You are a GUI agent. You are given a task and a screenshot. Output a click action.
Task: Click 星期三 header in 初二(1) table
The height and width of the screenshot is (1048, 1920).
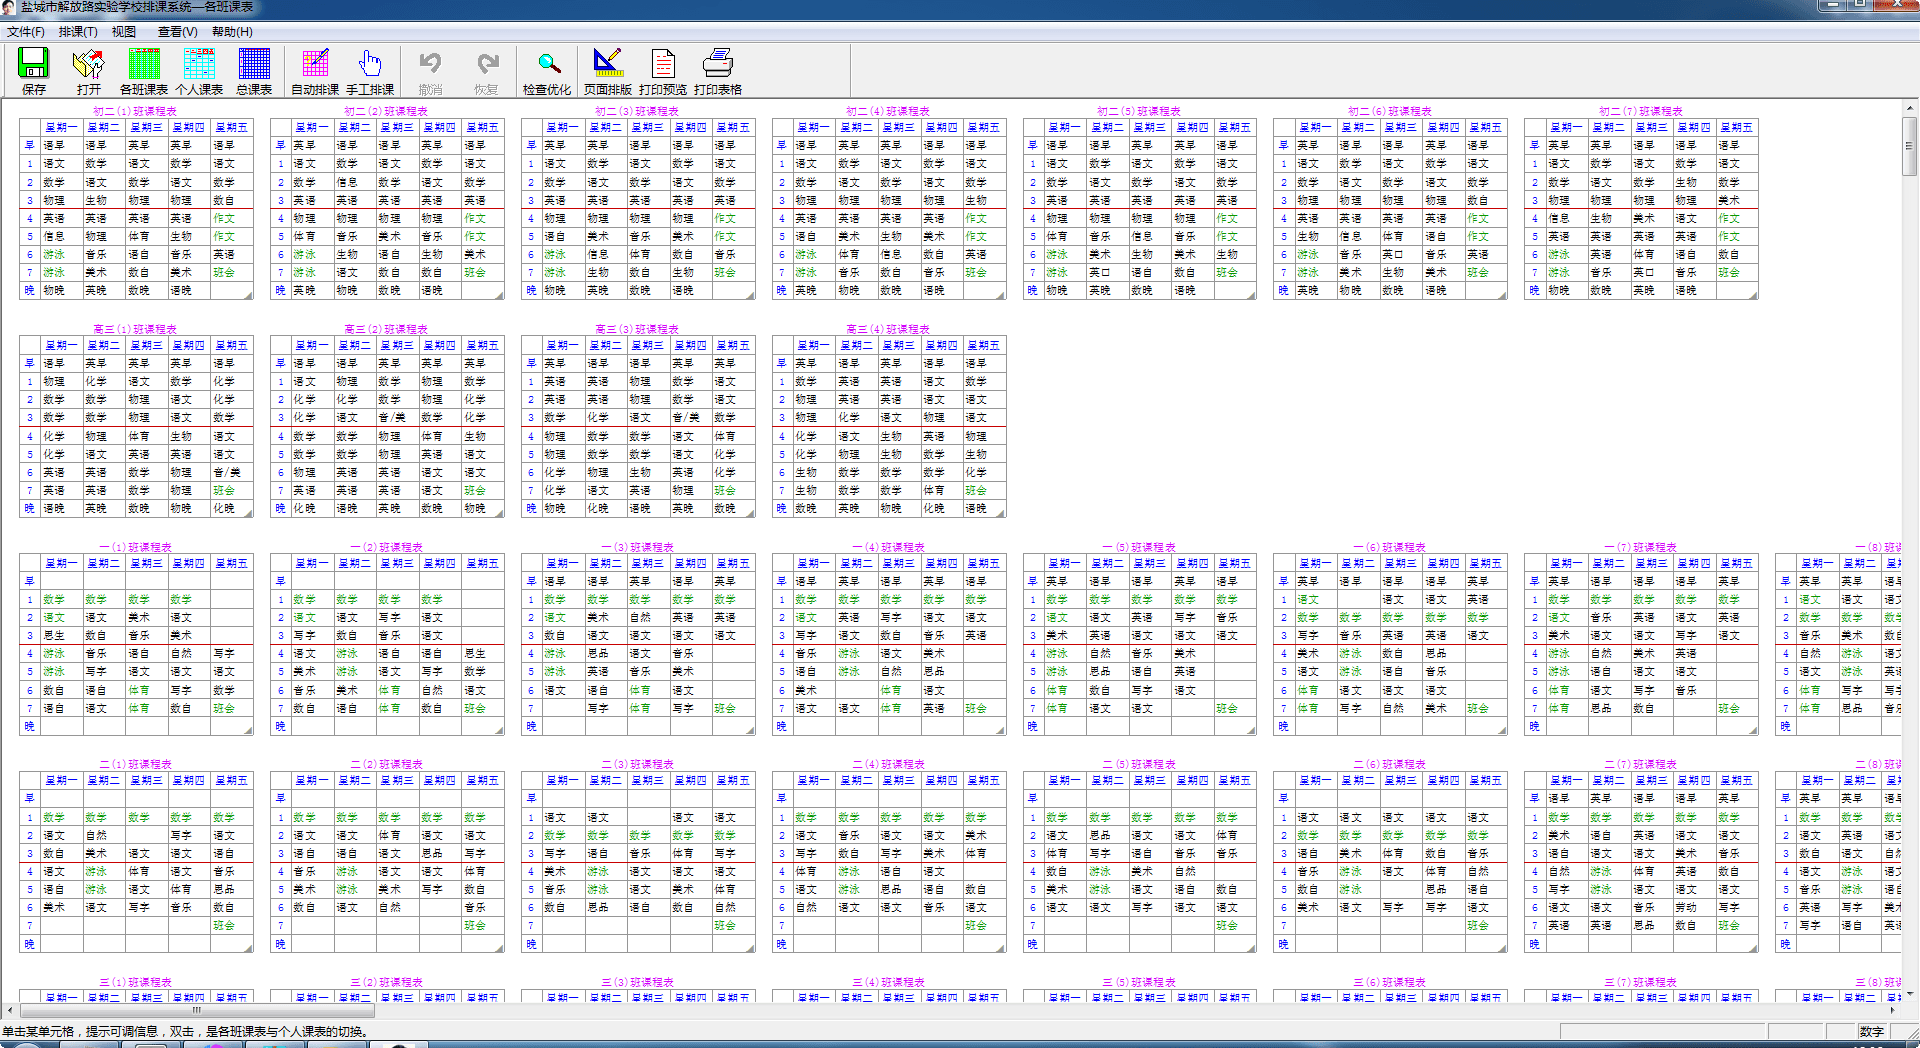(x=146, y=127)
